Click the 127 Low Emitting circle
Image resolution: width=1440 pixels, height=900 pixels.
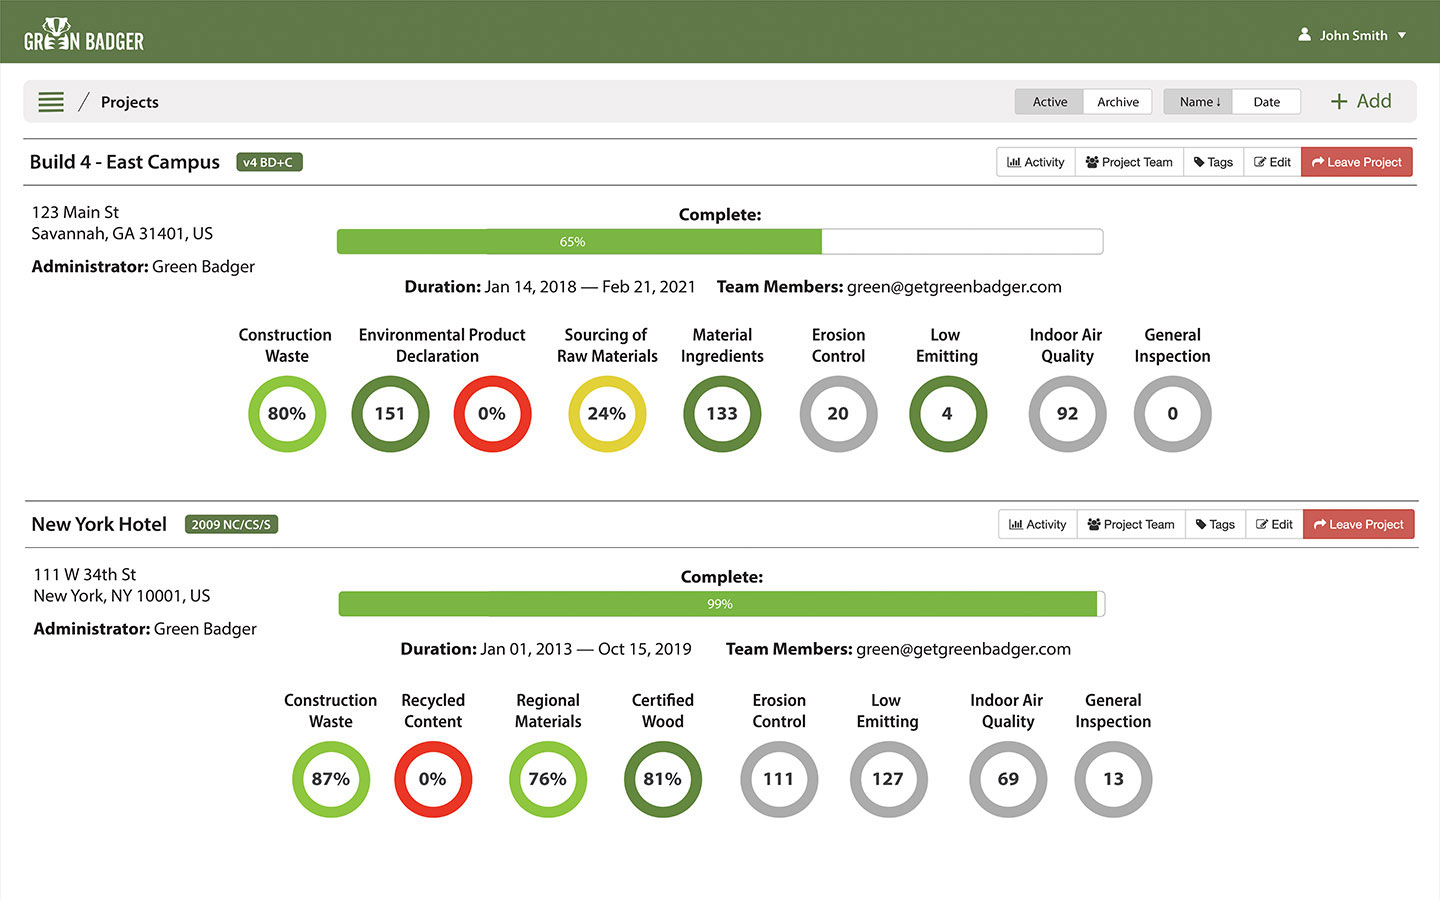point(888,779)
